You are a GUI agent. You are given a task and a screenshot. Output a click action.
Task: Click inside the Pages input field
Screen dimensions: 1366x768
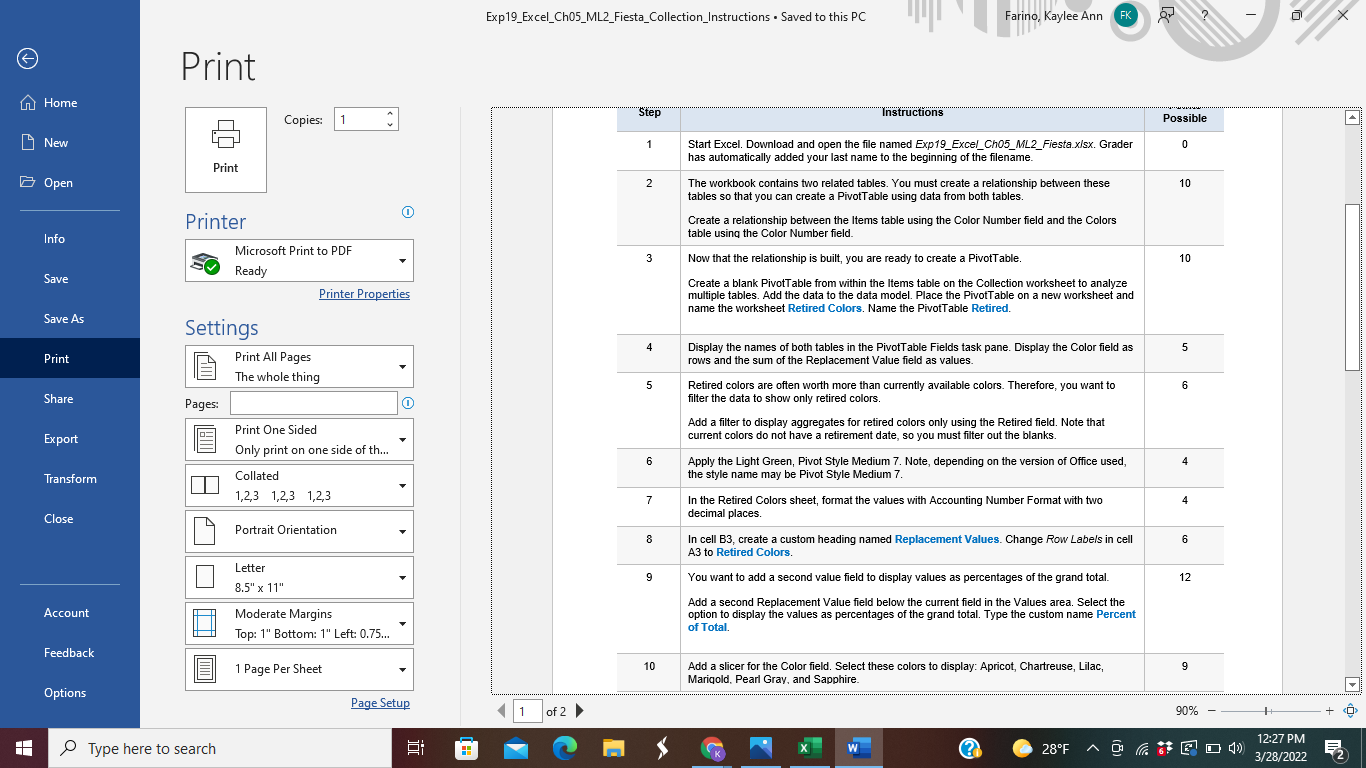313,403
